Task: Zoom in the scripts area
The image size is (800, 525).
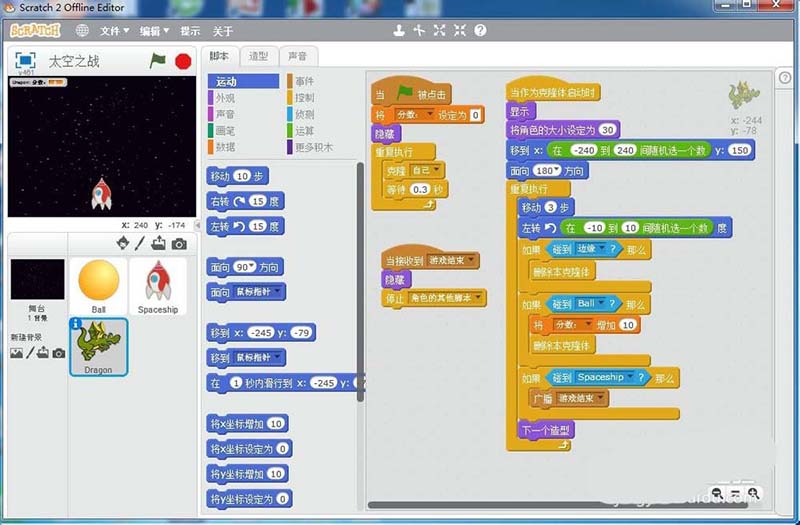Action: tap(754, 493)
